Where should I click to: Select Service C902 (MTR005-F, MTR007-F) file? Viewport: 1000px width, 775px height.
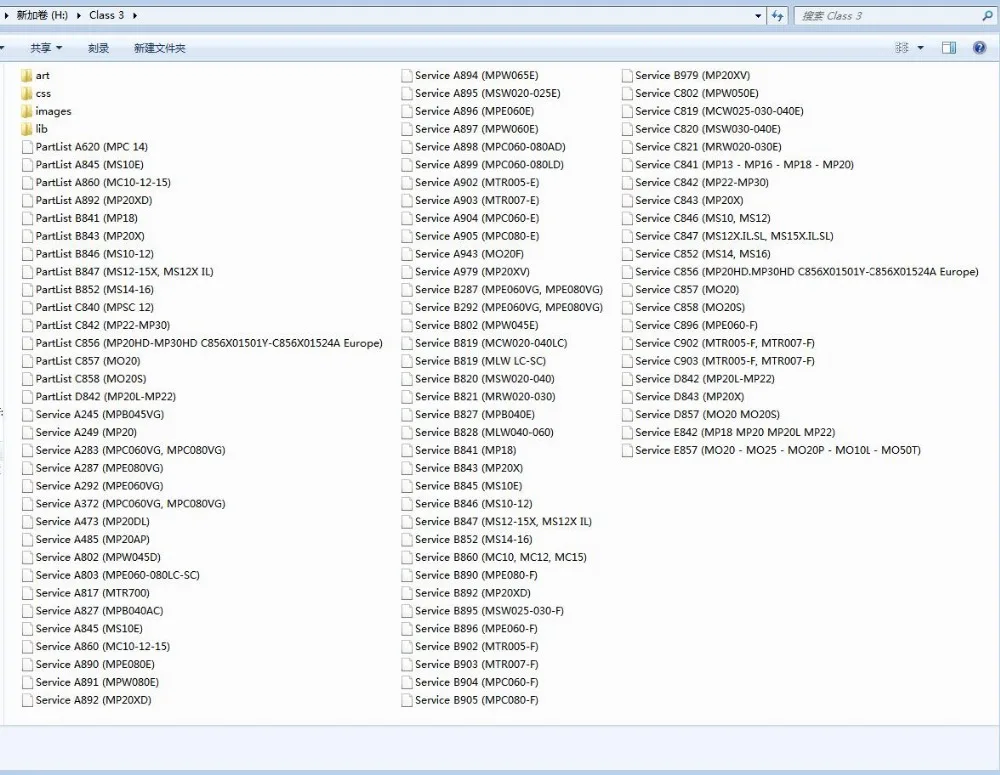click(x=724, y=343)
